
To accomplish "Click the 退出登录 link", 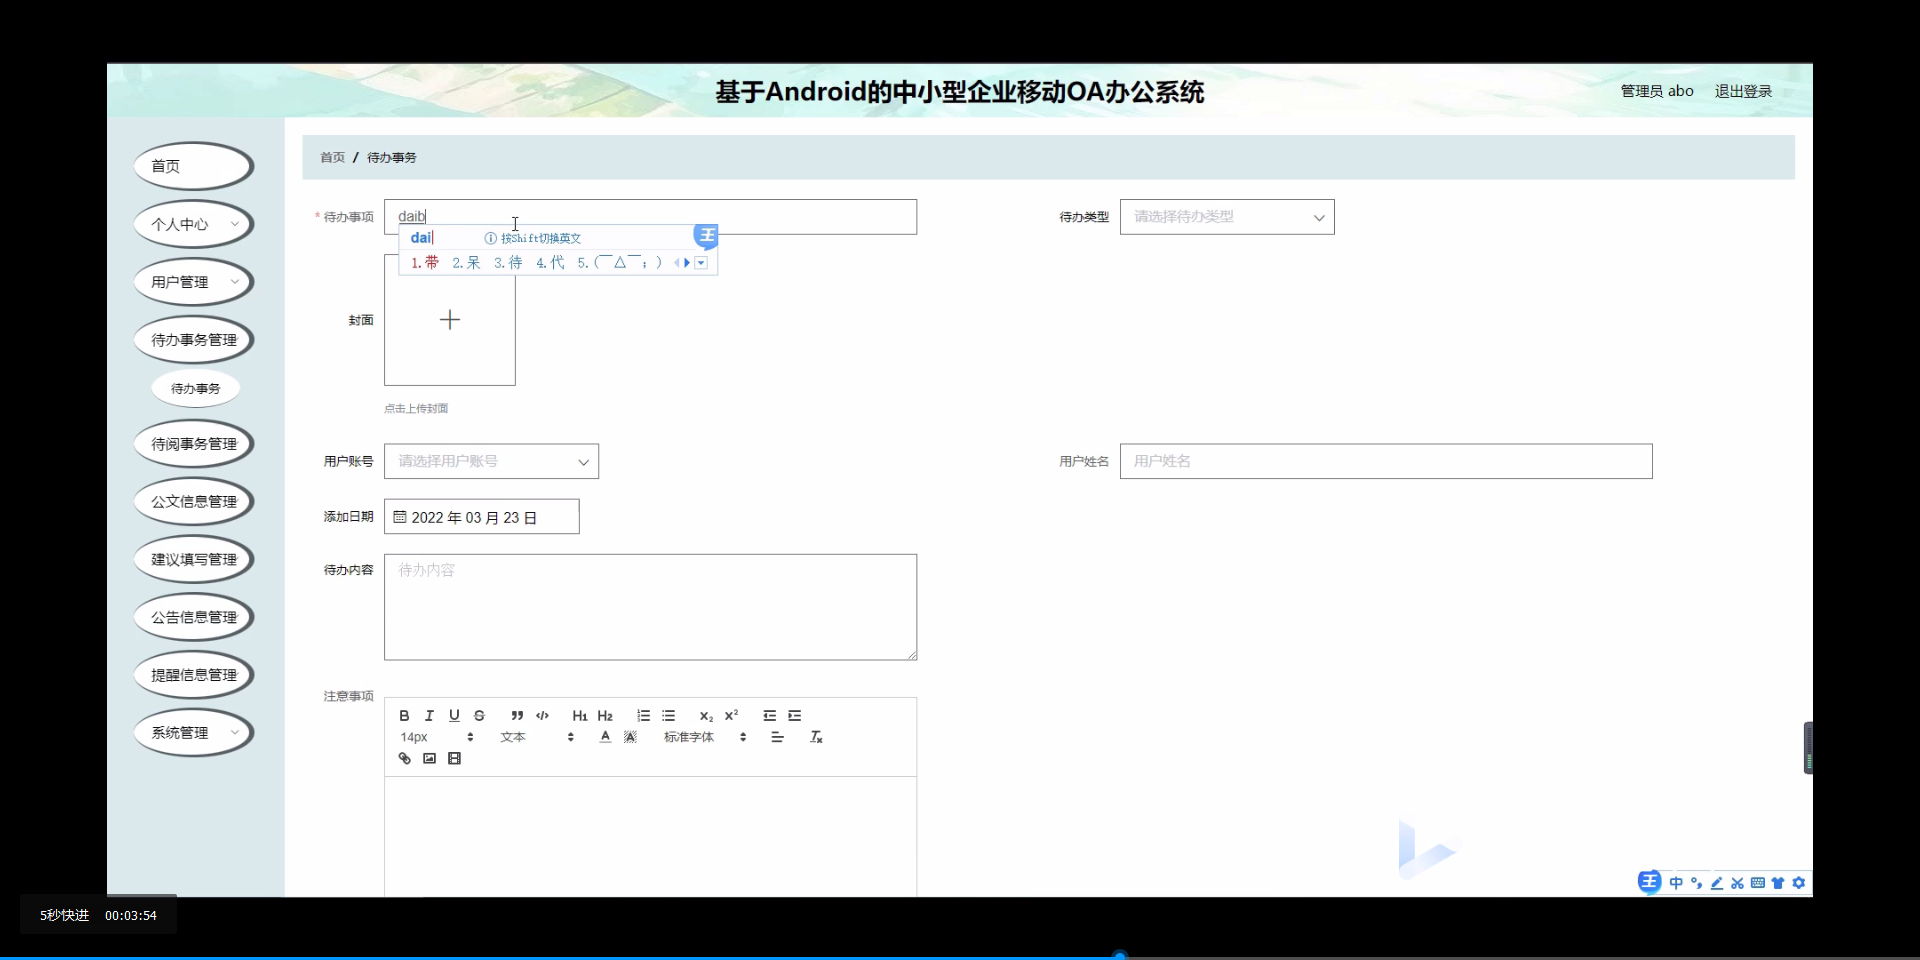I will (x=1743, y=90).
